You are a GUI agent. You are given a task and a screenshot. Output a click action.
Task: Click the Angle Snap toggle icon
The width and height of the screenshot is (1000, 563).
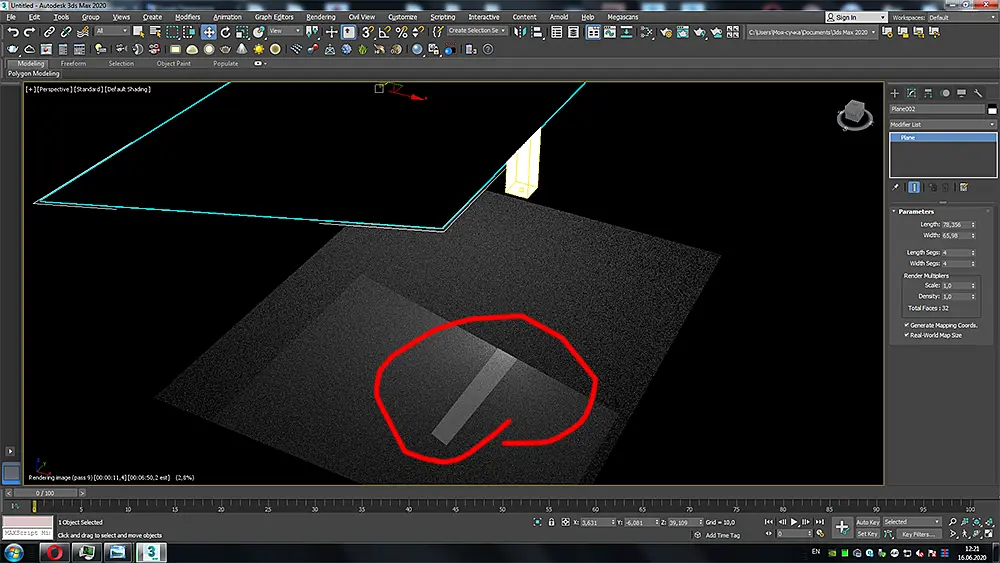coord(385,31)
